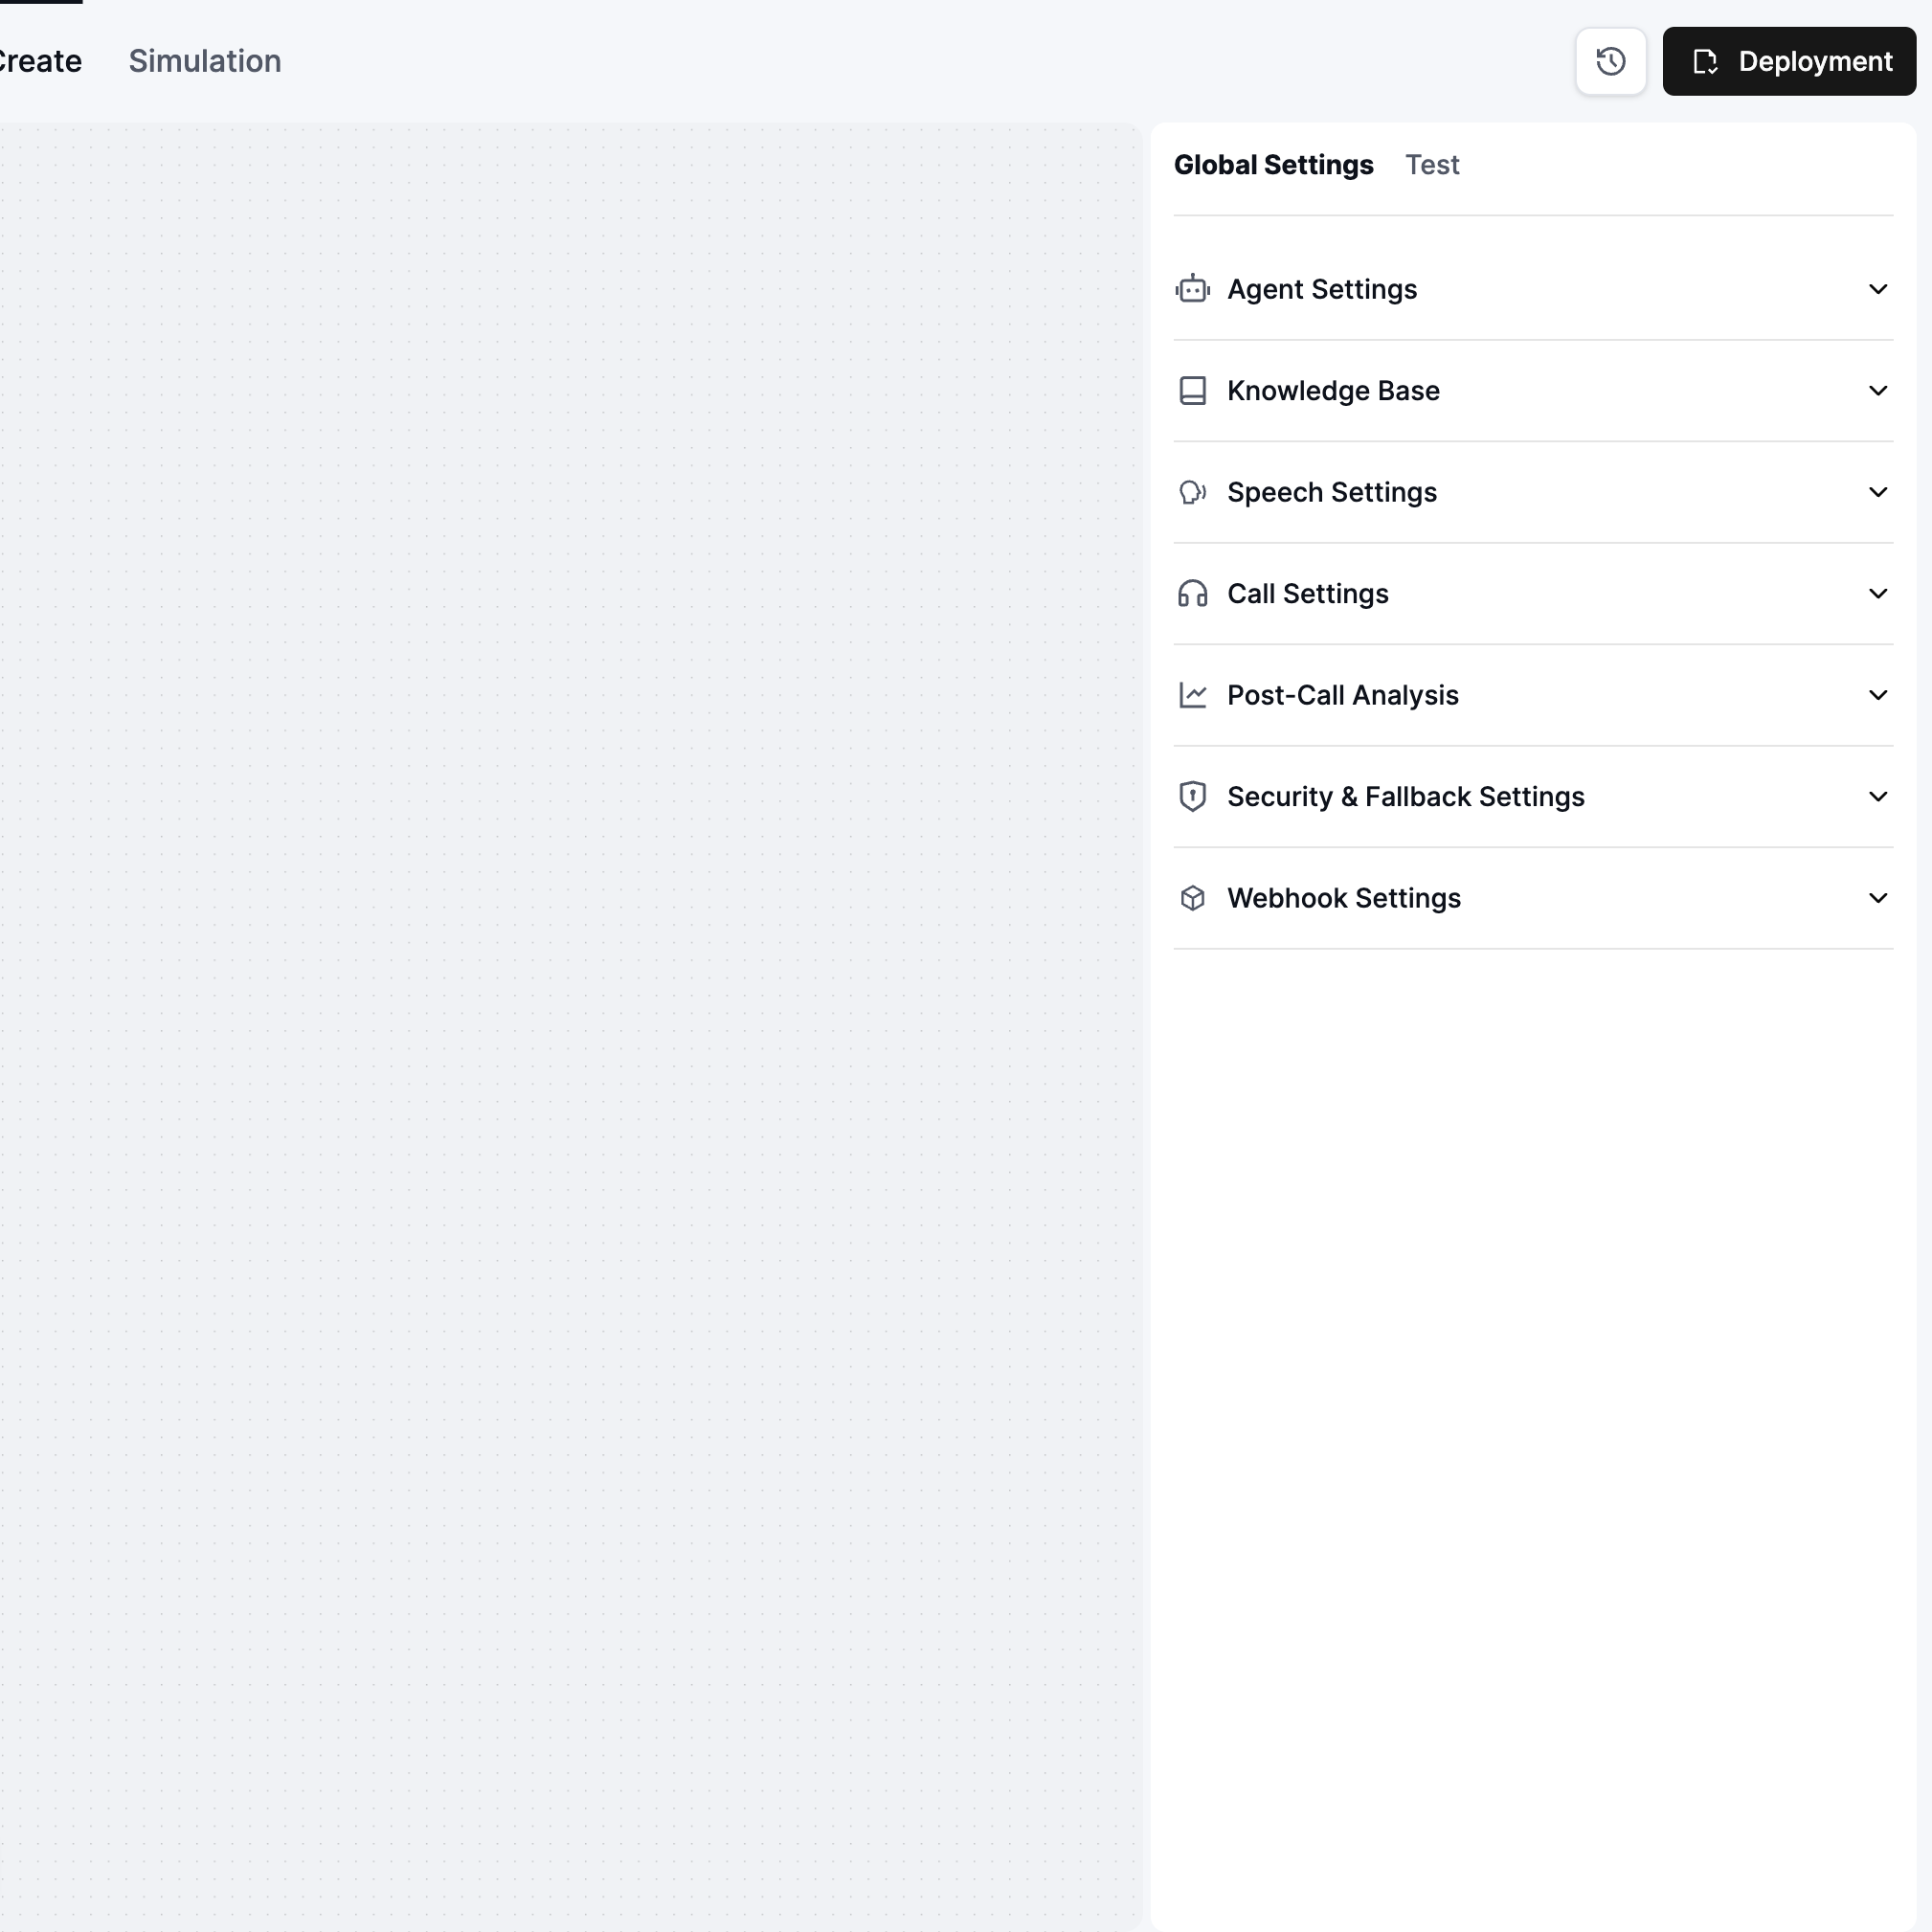Click the speaking head Speech Settings icon

pyautogui.click(x=1192, y=492)
